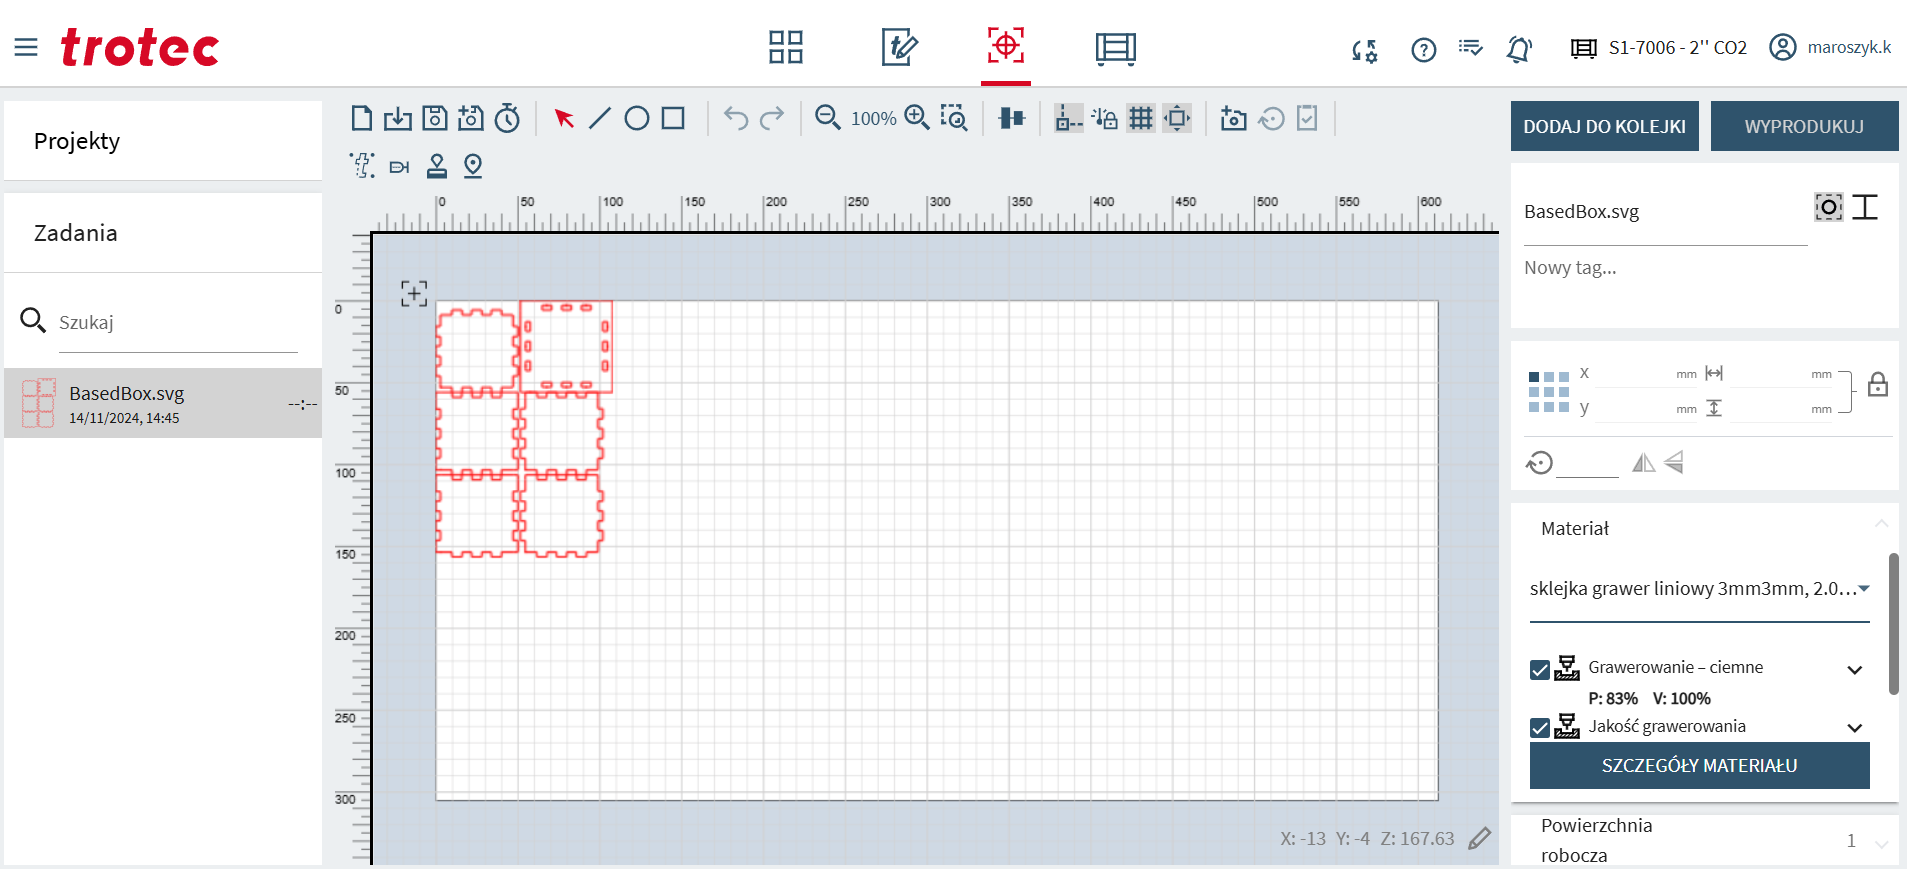Expand Powierzchnia robocza panel

(x=1881, y=844)
